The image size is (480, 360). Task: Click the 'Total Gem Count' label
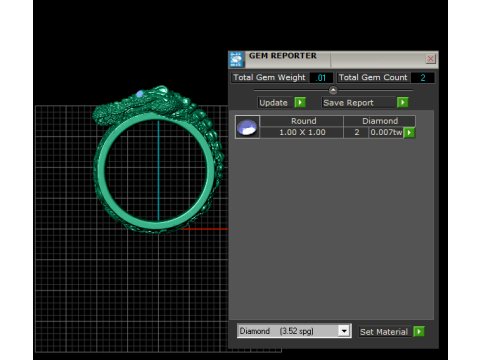373,77
